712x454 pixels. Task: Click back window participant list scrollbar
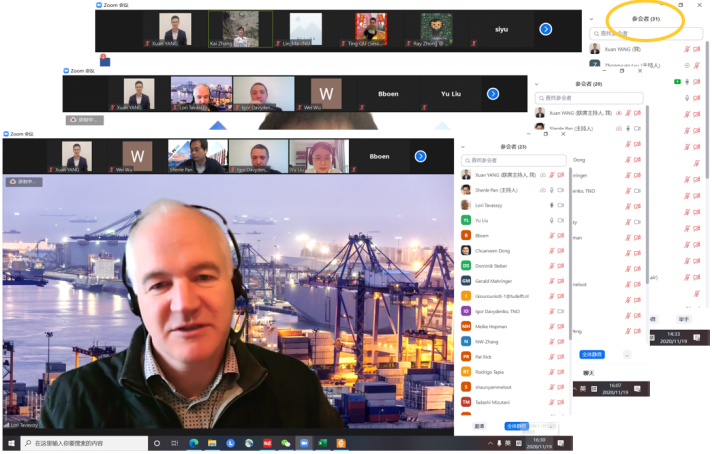707,109
